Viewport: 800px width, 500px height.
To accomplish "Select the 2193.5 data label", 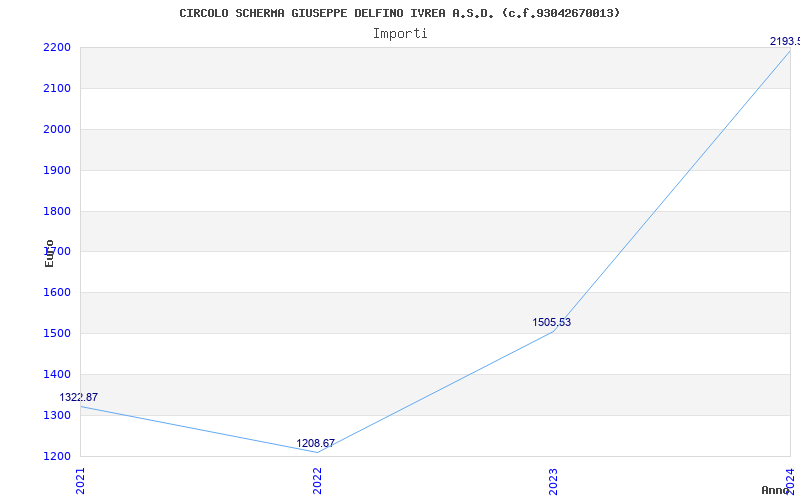I will (785, 41).
